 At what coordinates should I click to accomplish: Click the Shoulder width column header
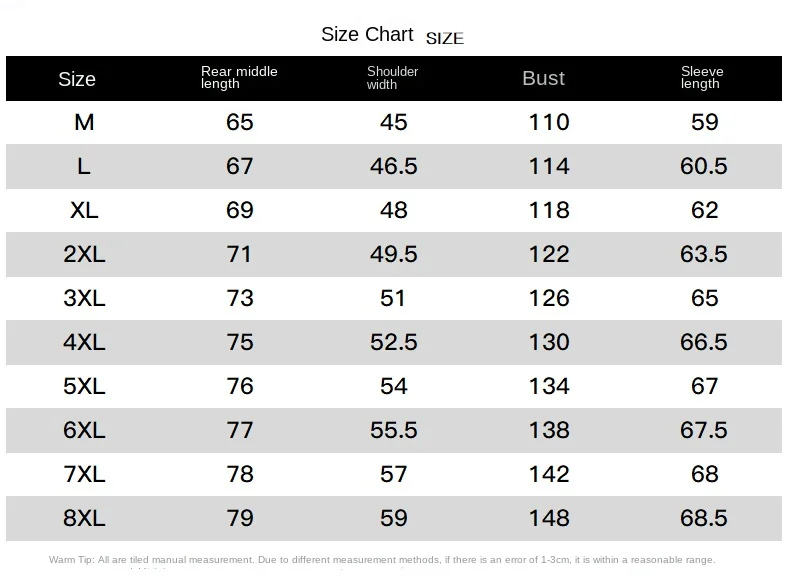(392, 78)
